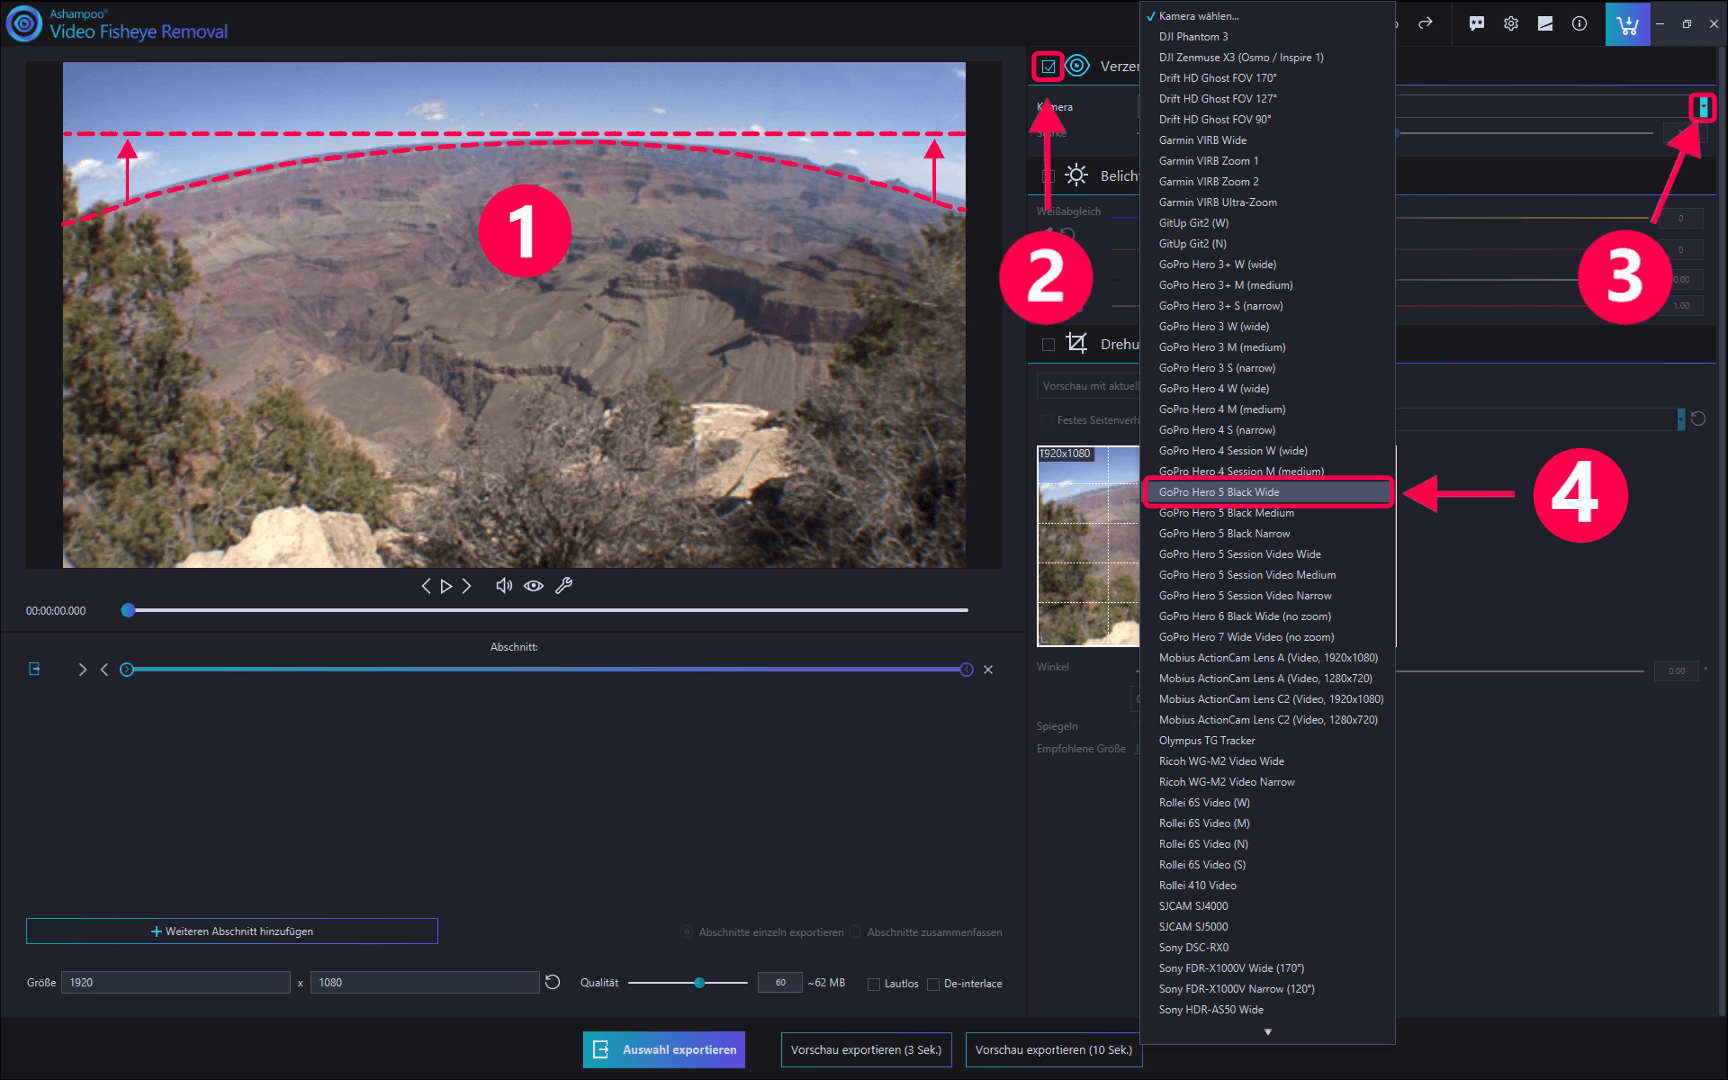The image size is (1728, 1080).
Task: Click the height field showing 1080
Action: [x=424, y=983]
